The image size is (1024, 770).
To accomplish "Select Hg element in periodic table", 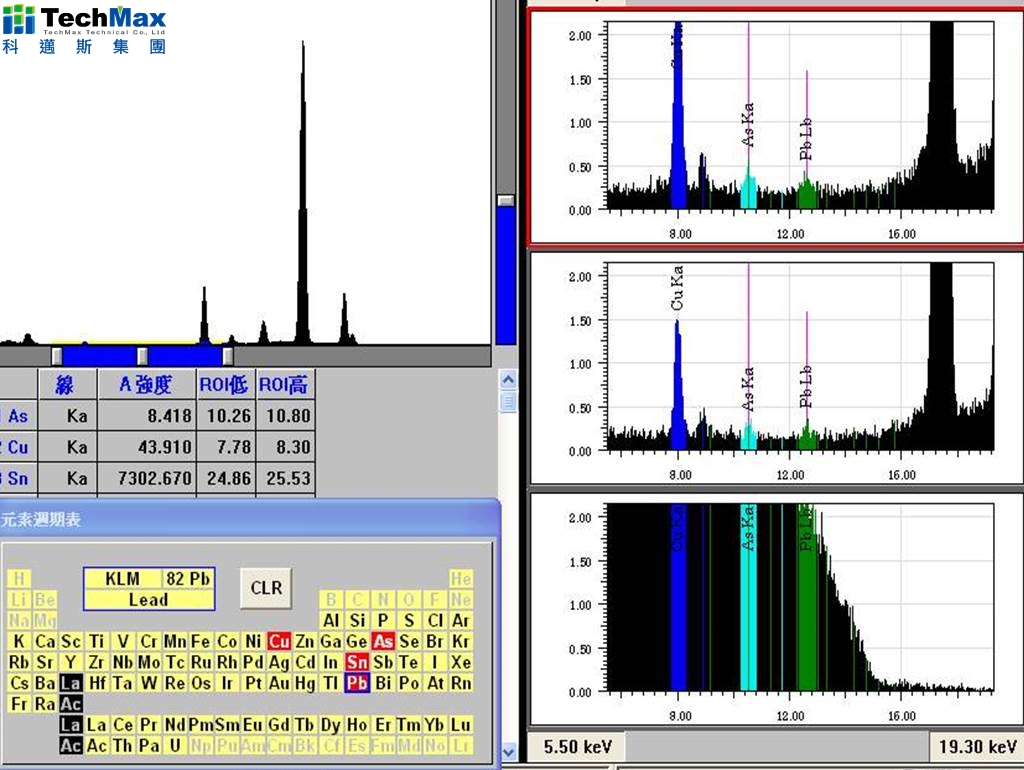I will (305, 683).
